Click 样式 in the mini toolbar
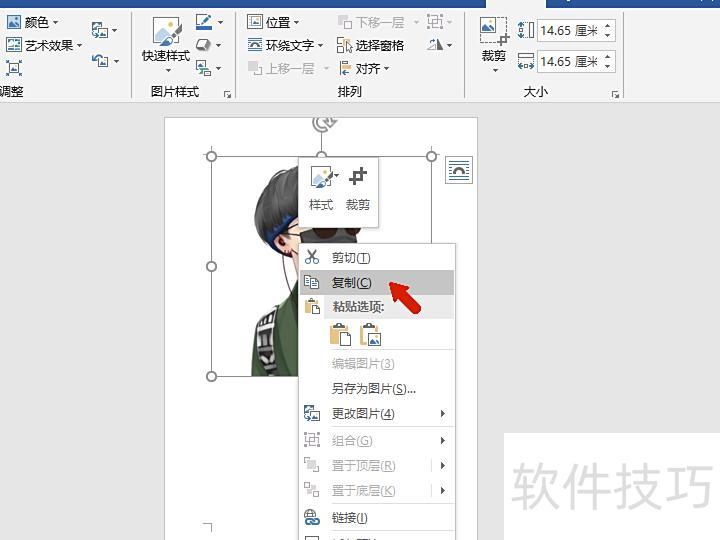 (x=321, y=189)
